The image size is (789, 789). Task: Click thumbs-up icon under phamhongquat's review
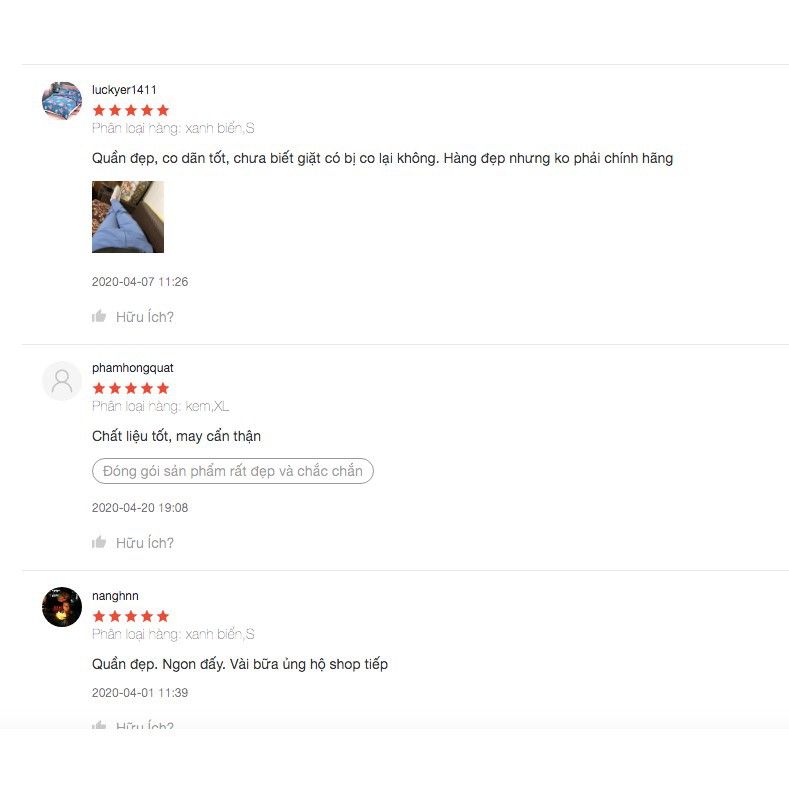click(99, 542)
